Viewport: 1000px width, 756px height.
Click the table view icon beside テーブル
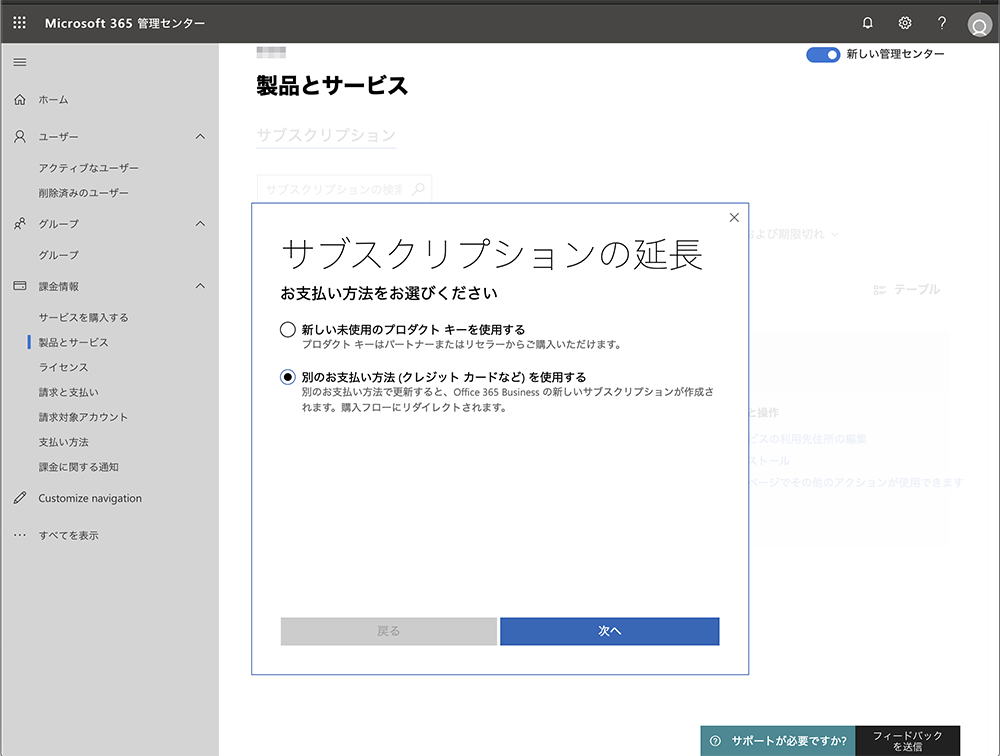click(879, 290)
